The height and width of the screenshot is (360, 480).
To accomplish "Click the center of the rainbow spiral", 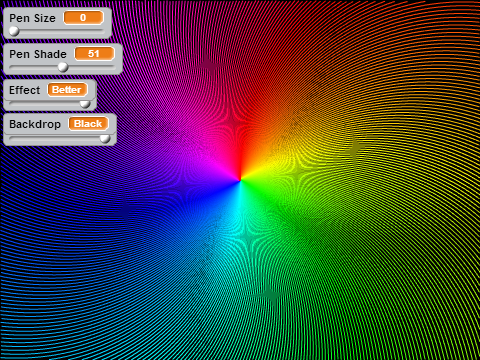I will (240, 180).
